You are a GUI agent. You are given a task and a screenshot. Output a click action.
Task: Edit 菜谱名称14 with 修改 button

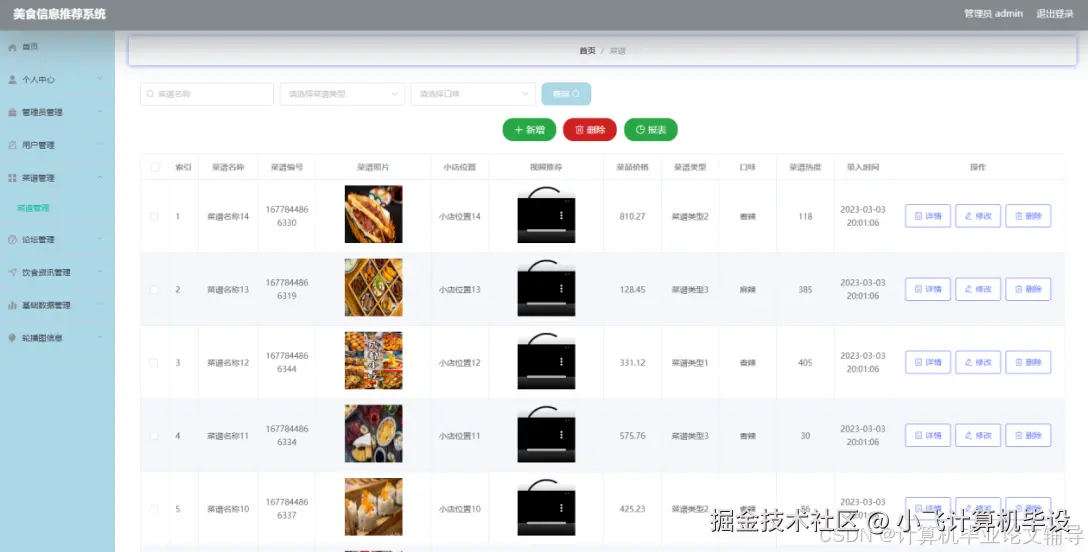coord(978,216)
